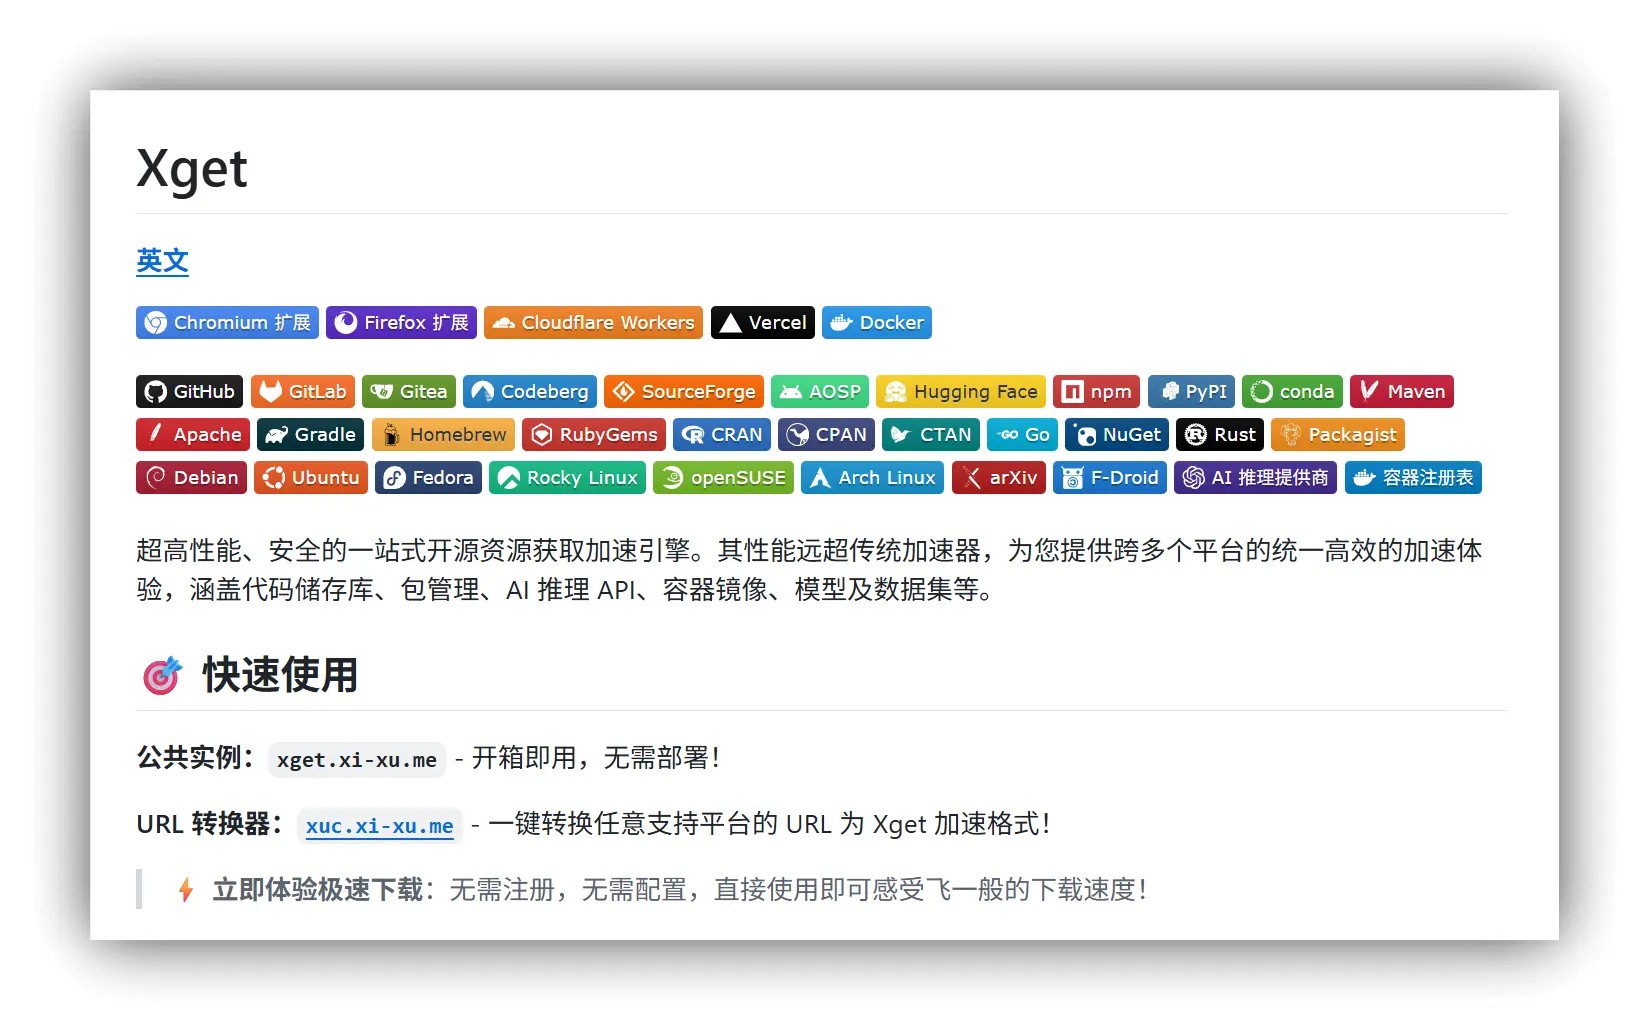Click the SourceForge badge
Screen dimensions: 1649x1030
pos(684,392)
